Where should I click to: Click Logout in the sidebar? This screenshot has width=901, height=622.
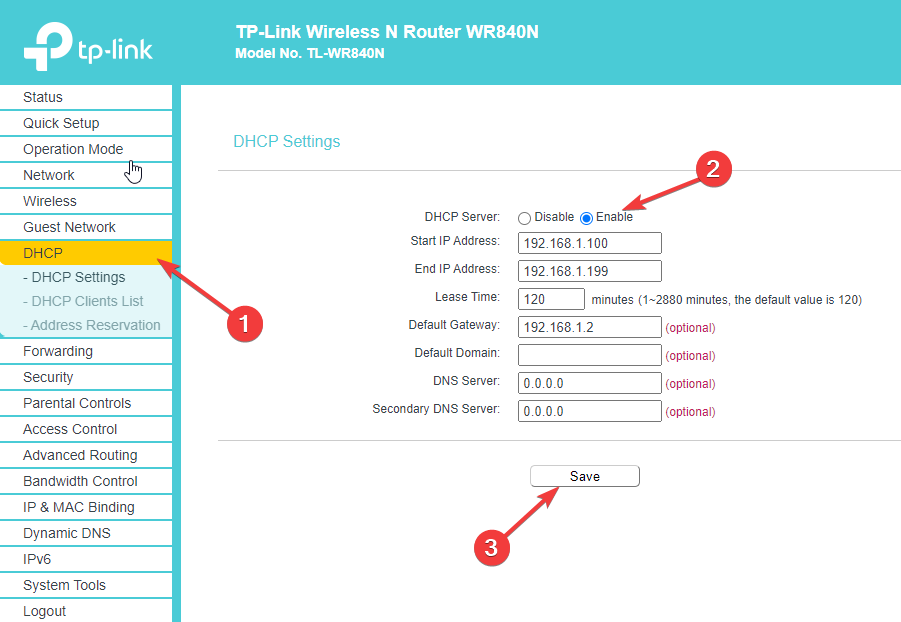pyautogui.click(x=86, y=611)
